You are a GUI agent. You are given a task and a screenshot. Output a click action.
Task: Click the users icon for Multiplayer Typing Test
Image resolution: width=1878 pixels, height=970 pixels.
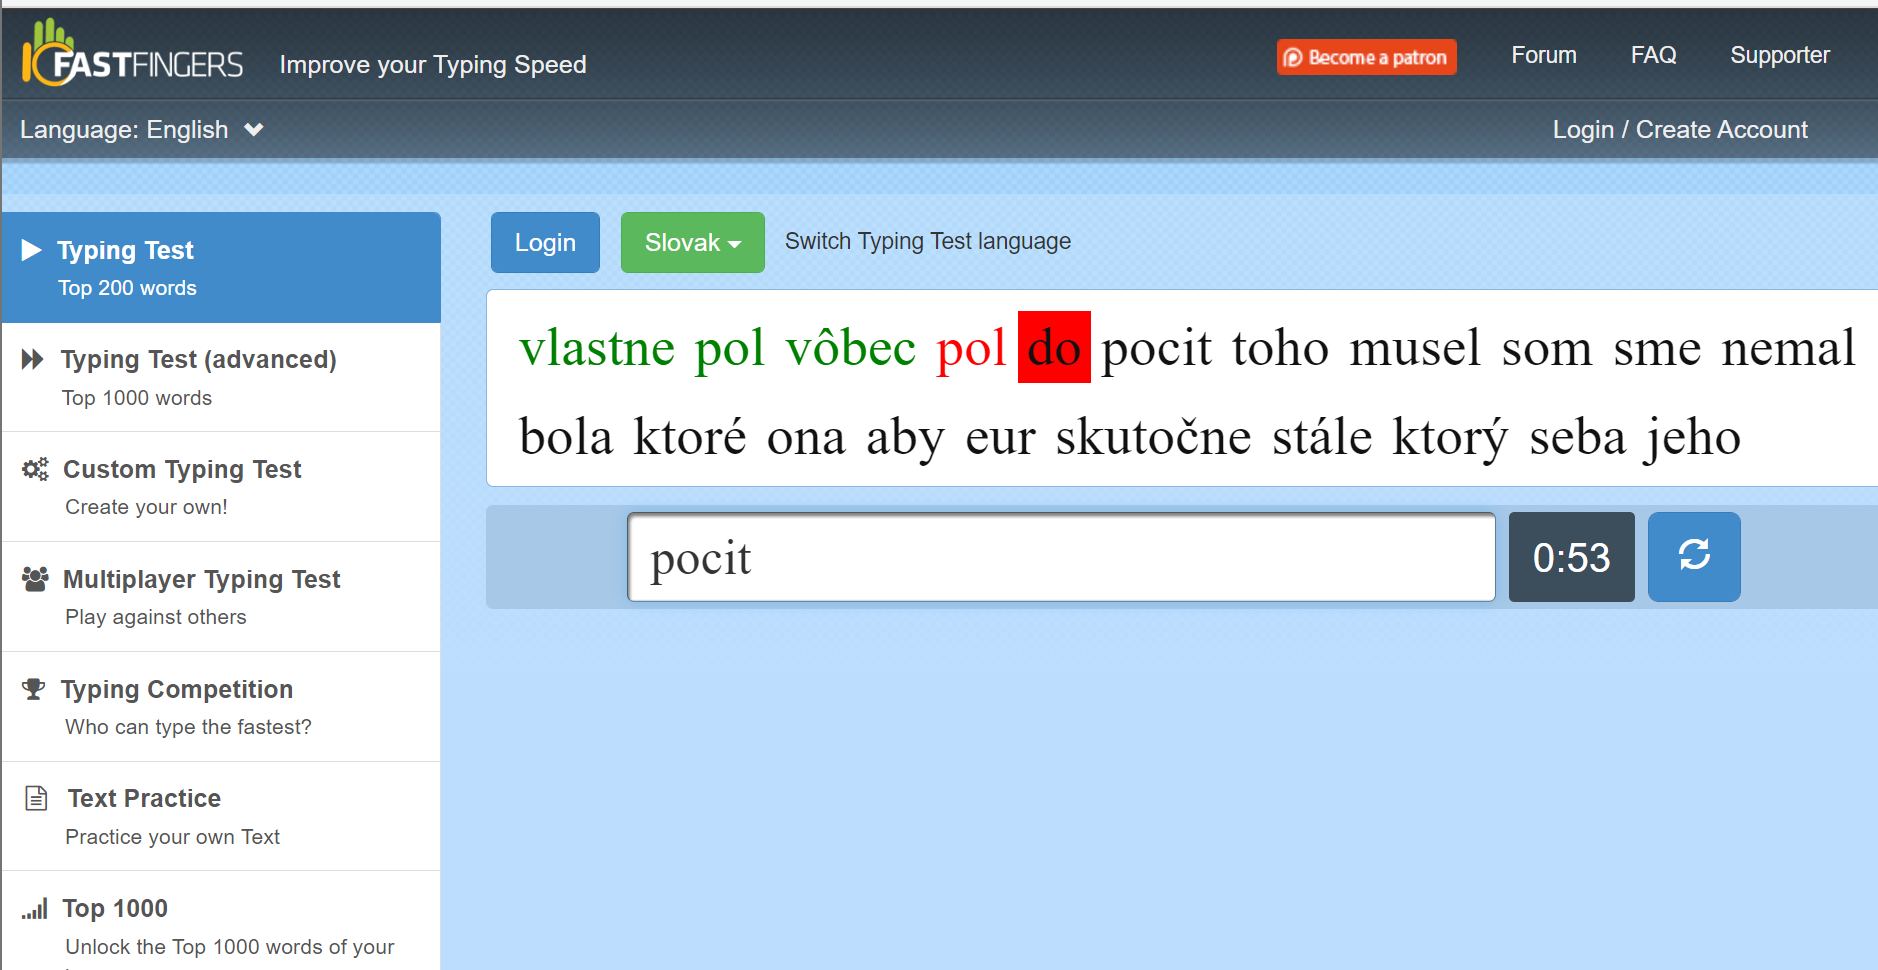coord(35,579)
